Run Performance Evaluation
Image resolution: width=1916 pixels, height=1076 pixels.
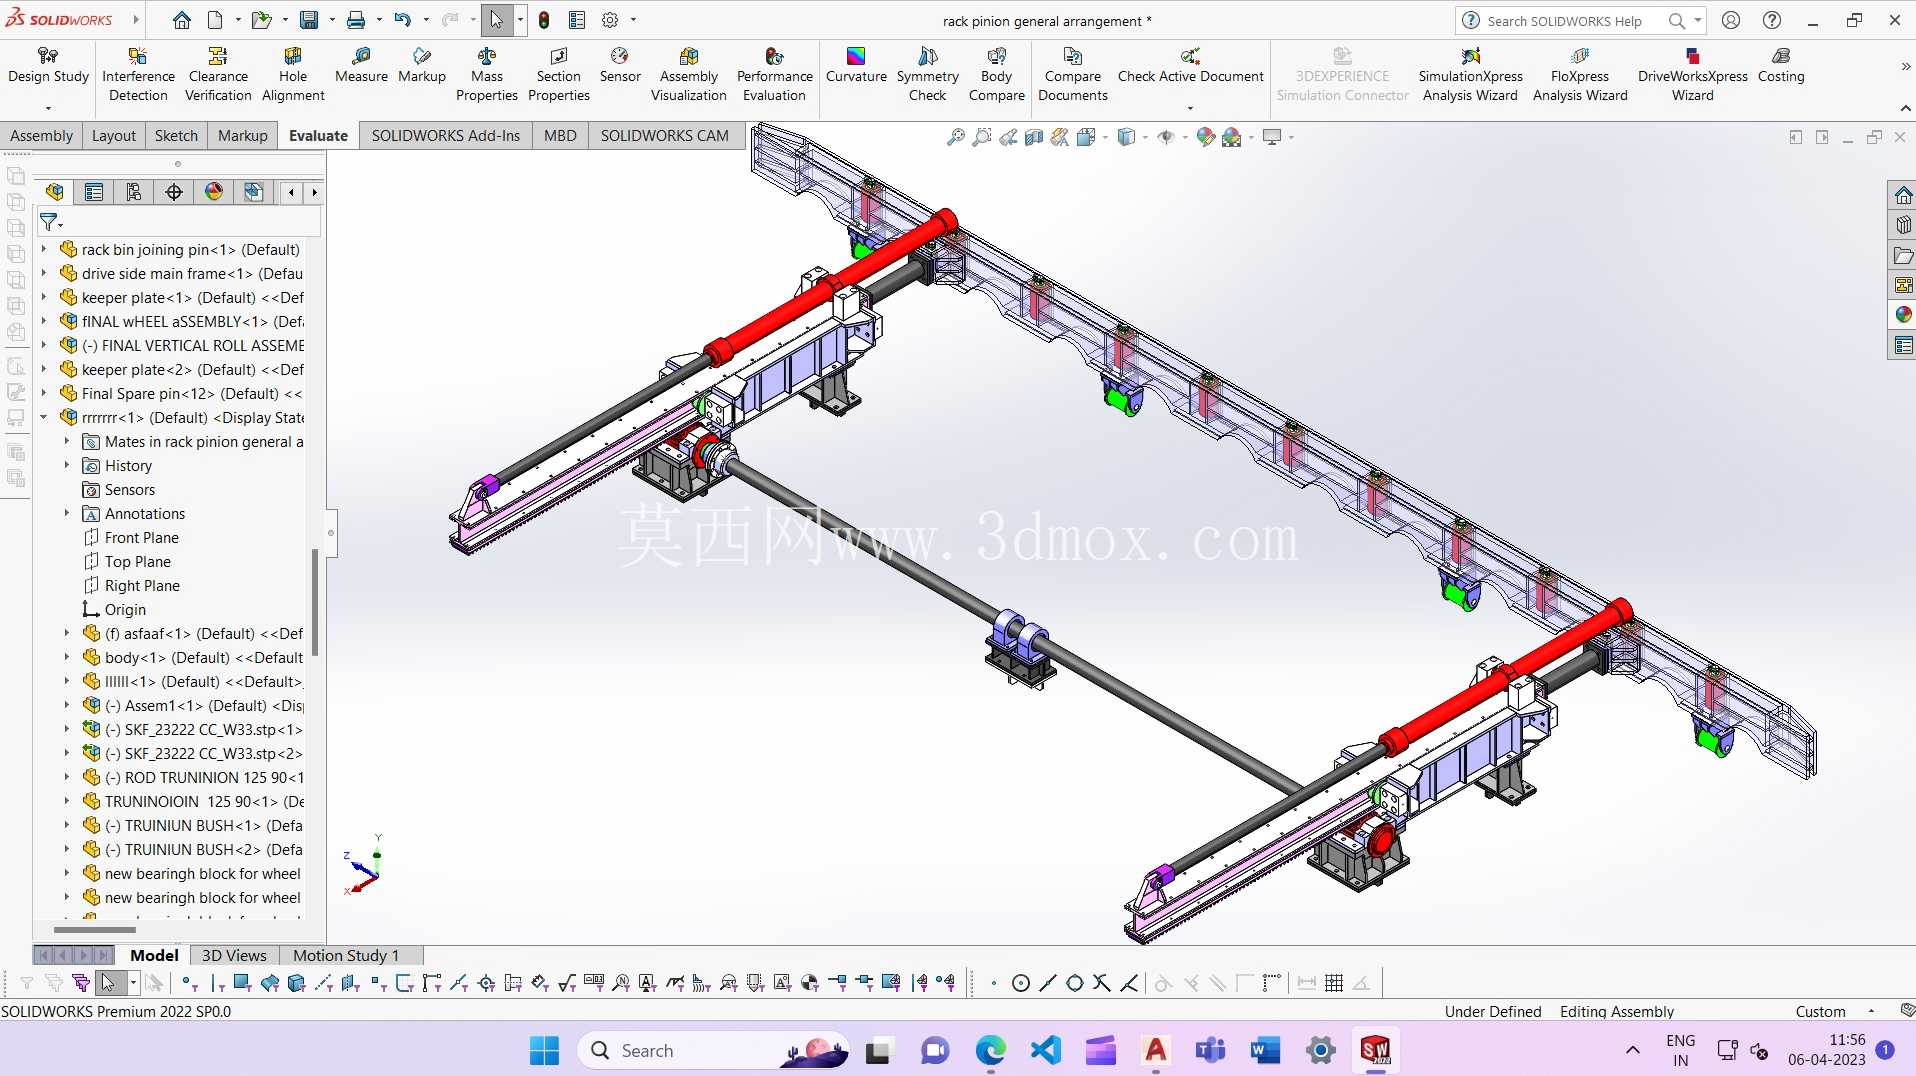774,75
